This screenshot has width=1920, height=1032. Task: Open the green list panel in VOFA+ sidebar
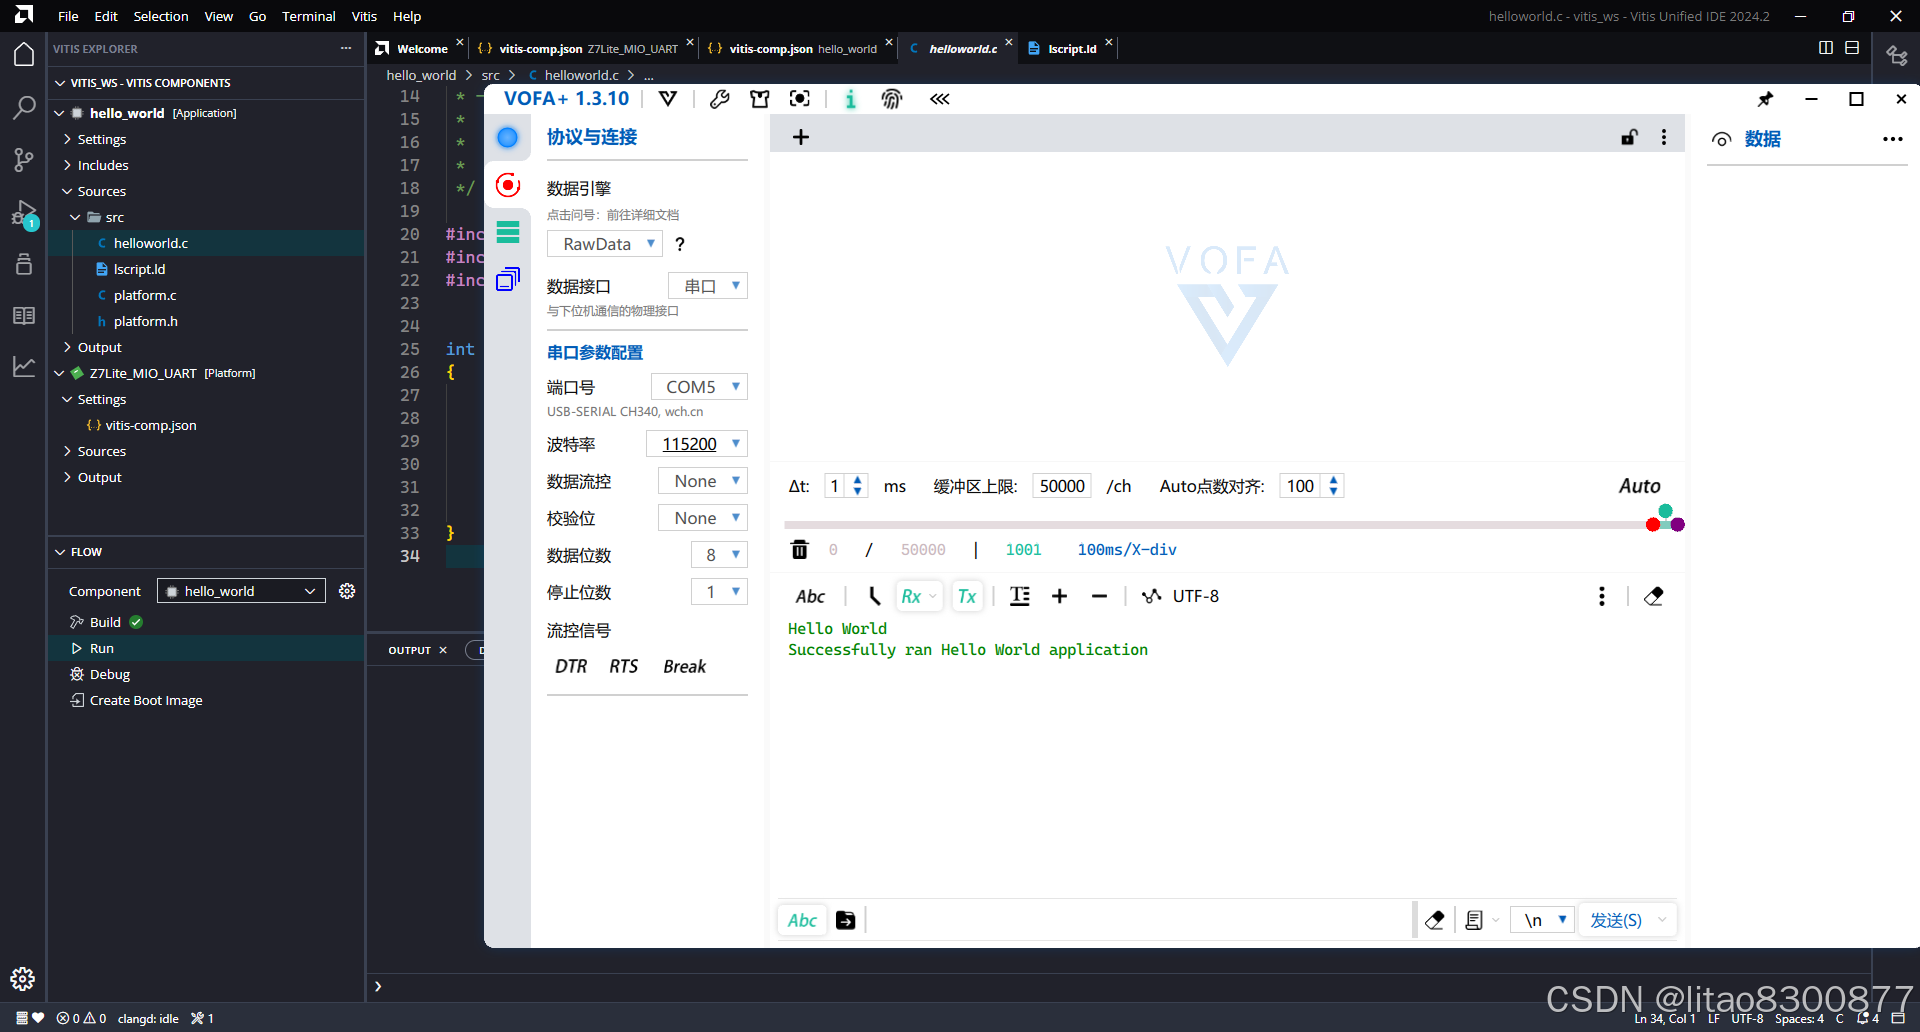[508, 232]
